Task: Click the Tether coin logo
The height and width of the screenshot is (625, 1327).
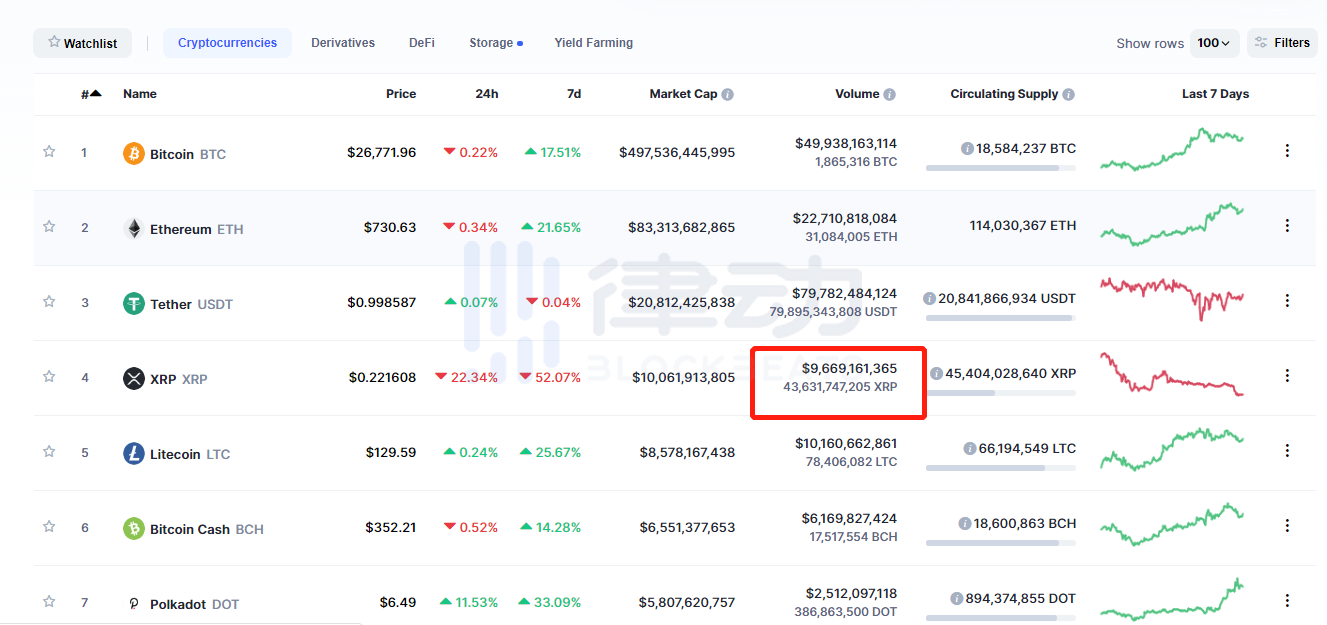Action: coord(134,303)
